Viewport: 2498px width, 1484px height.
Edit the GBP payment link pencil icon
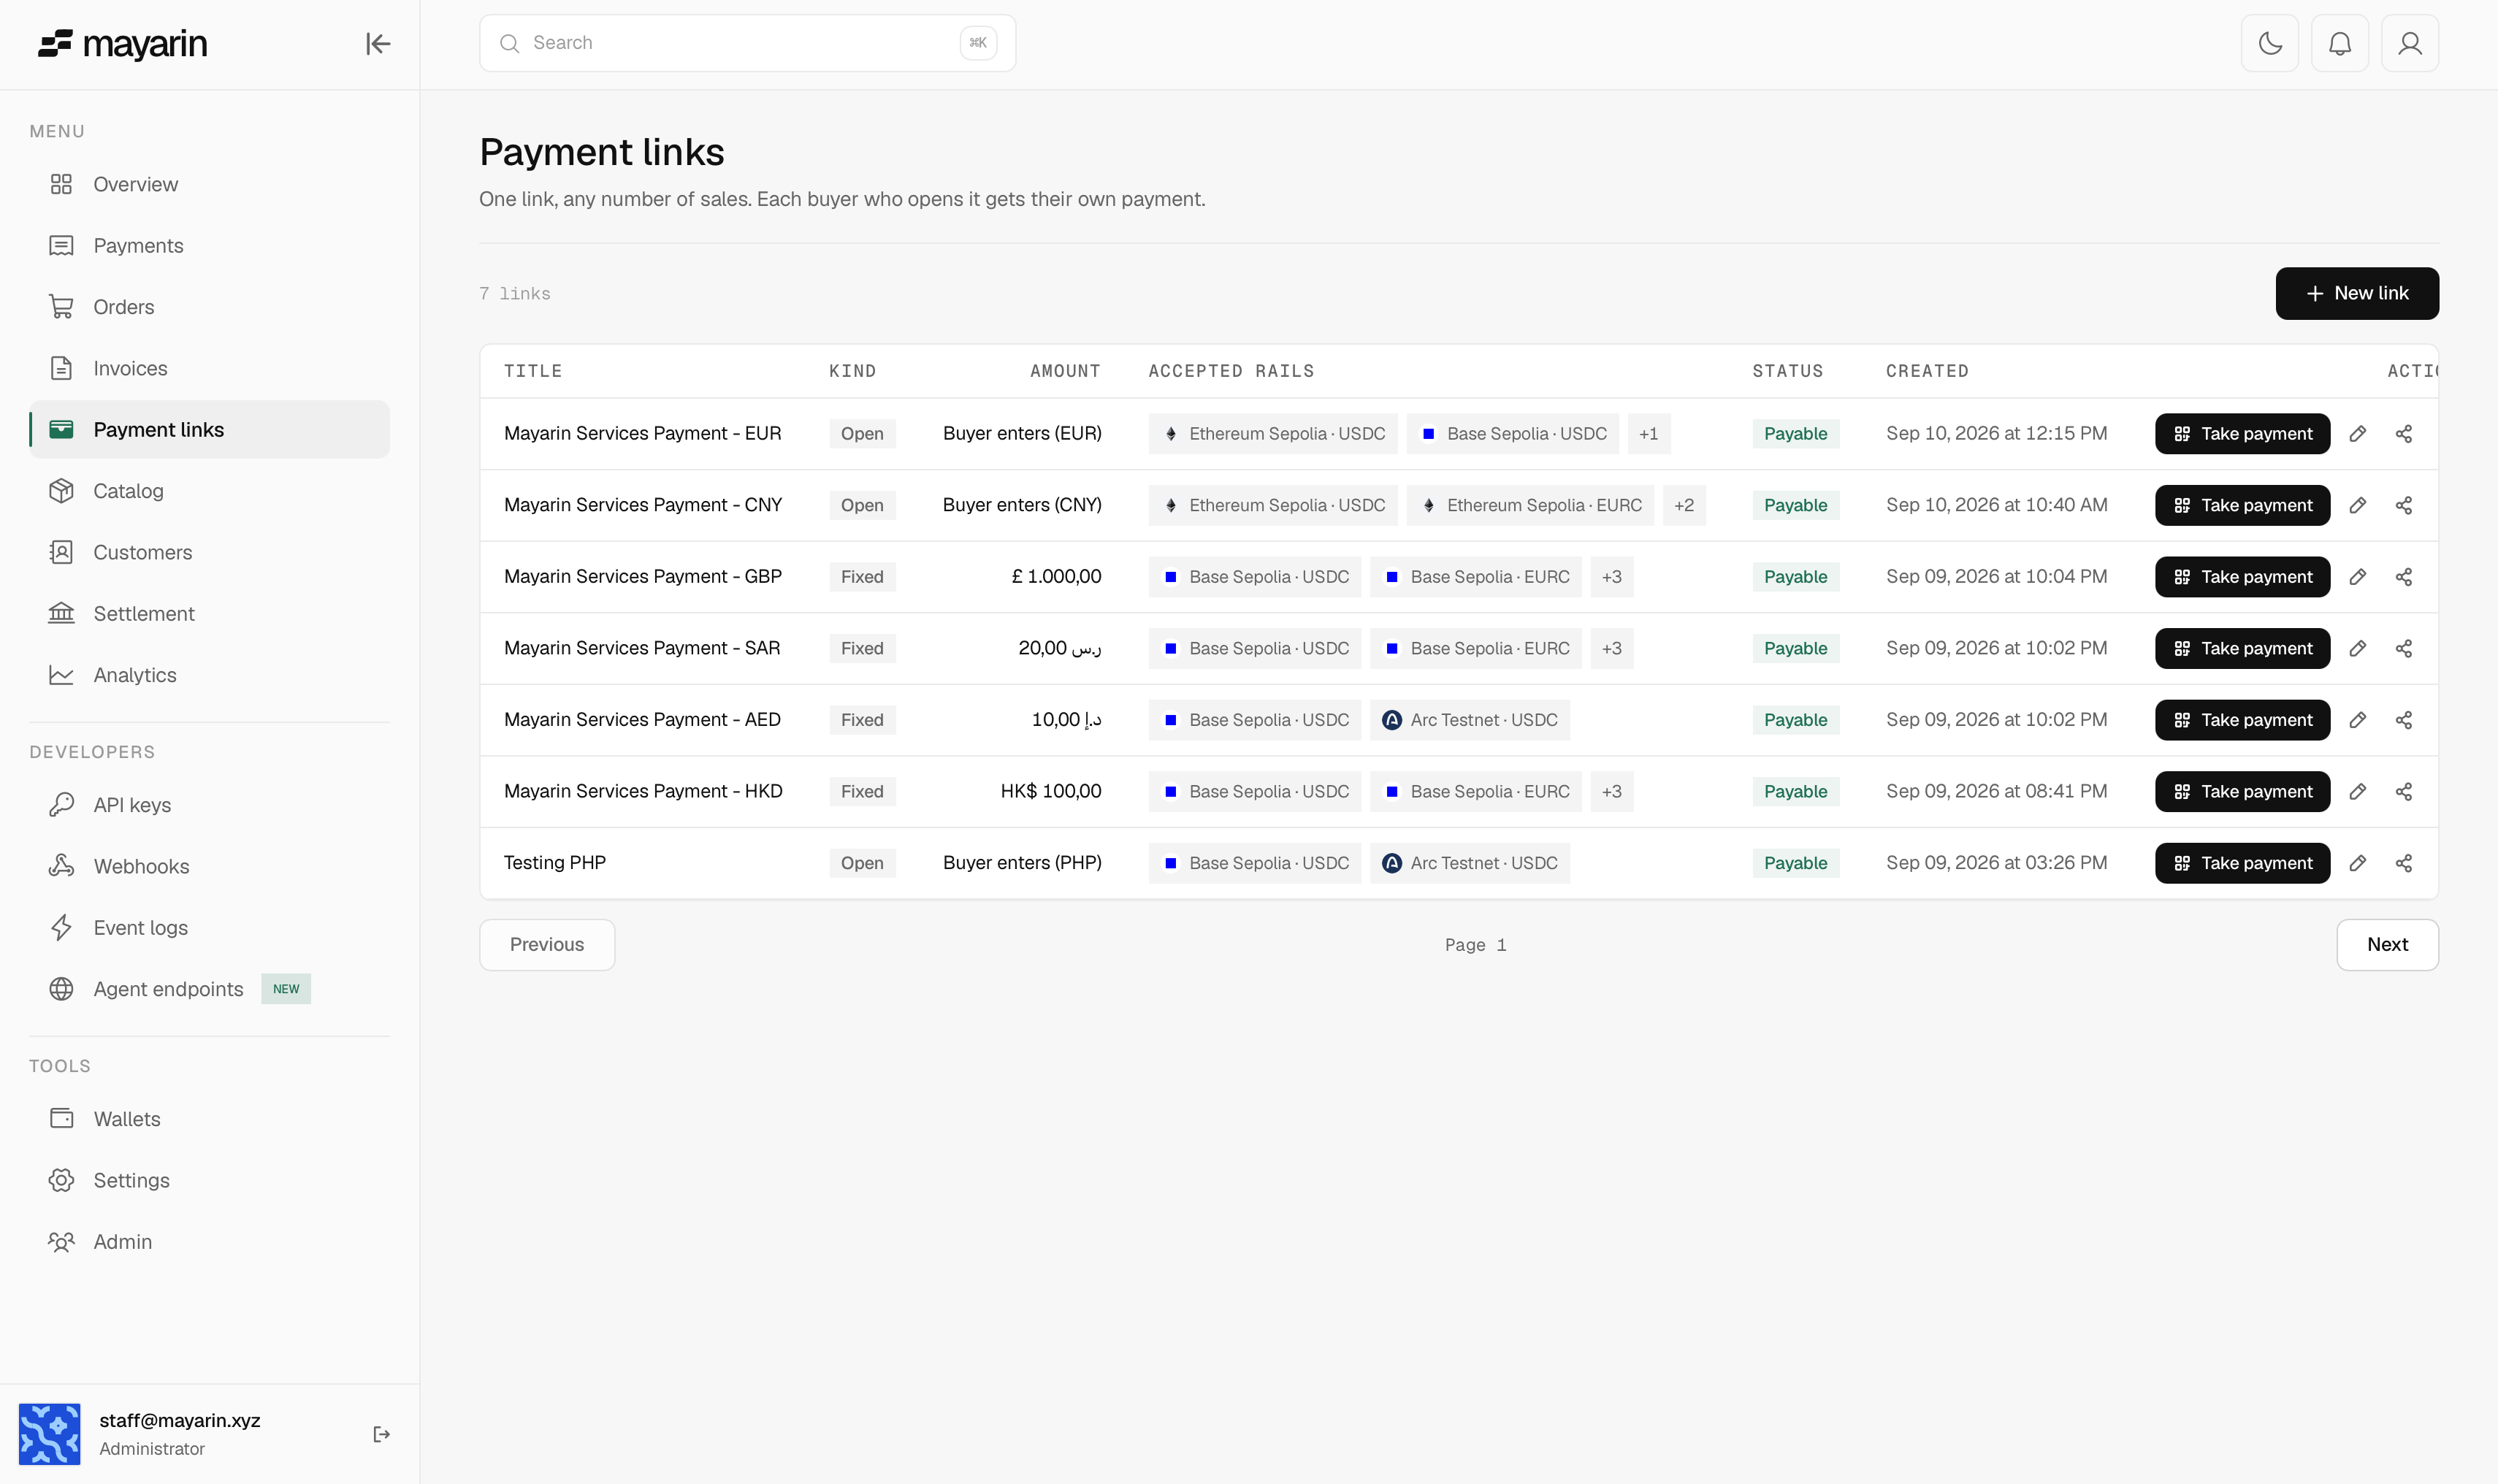[x=2358, y=577]
